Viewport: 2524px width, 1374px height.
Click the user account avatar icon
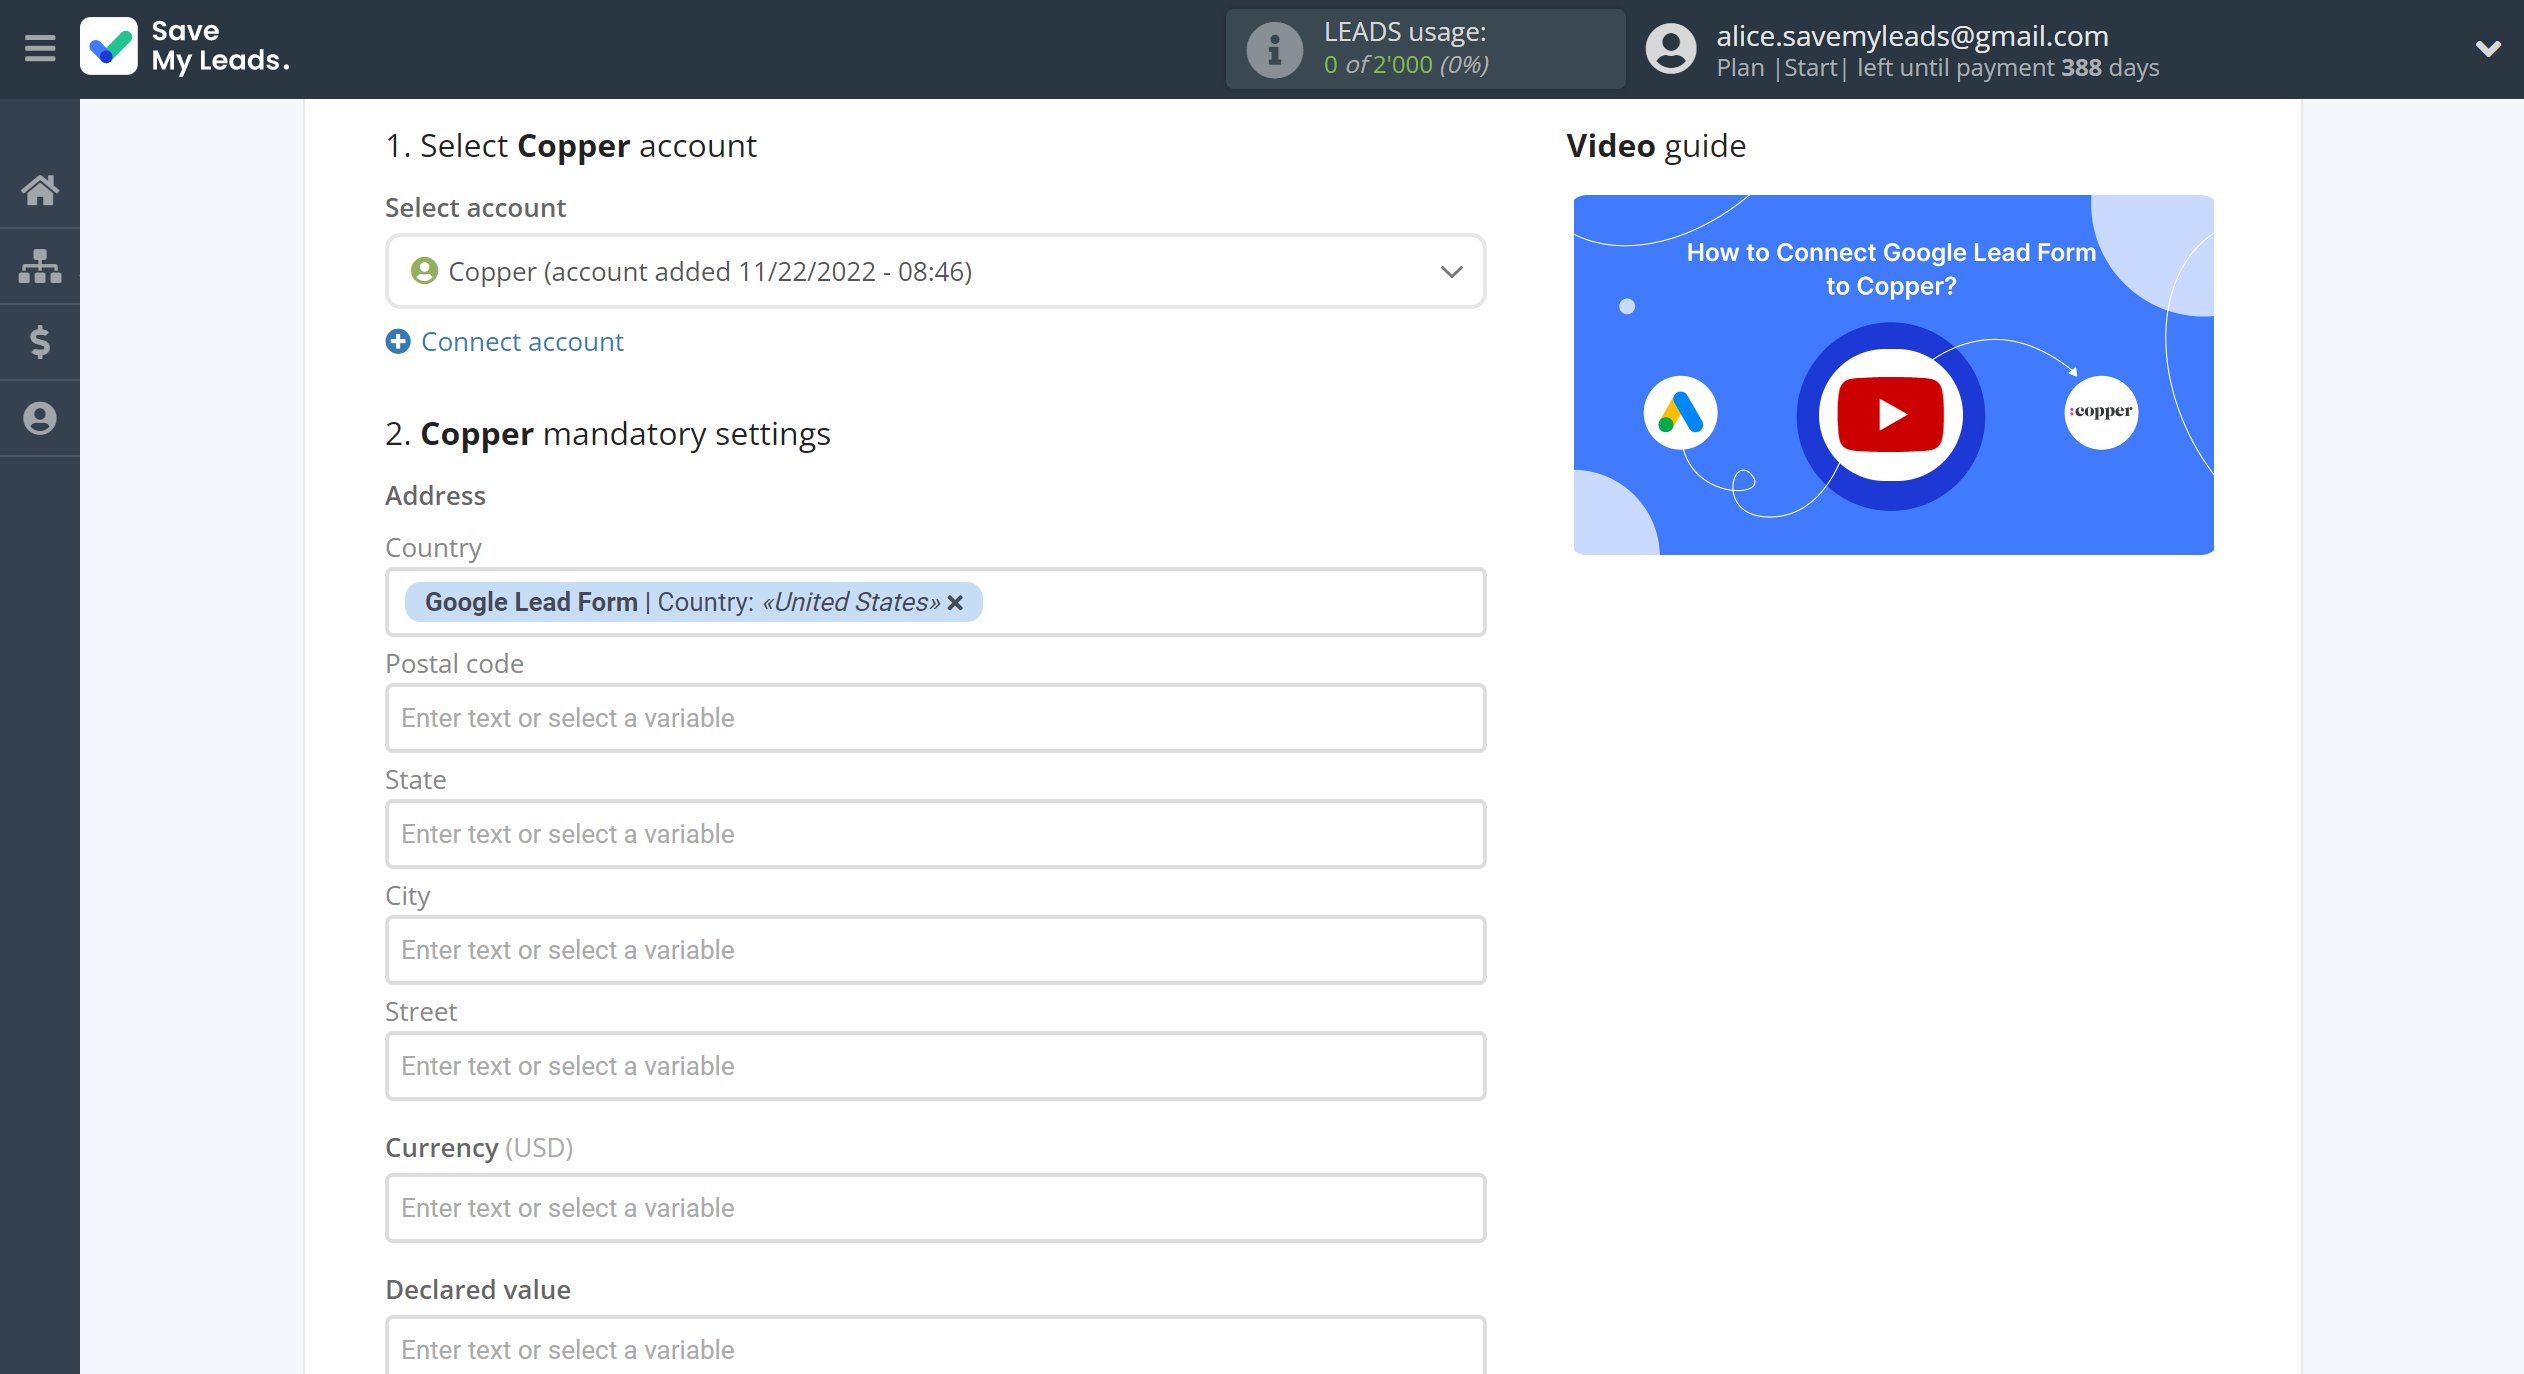pyautogui.click(x=1671, y=49)
